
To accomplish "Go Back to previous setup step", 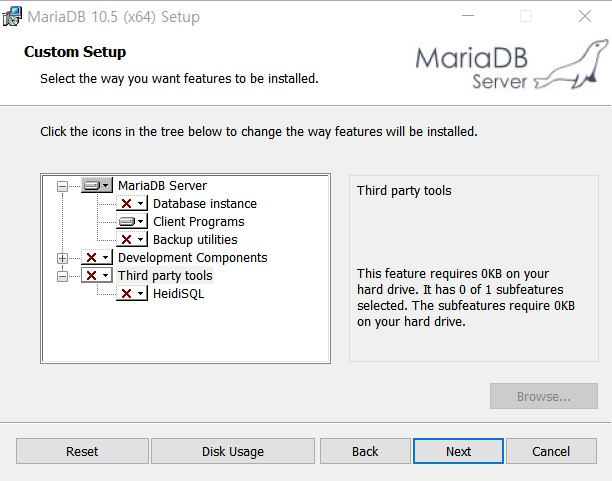I will [365, 451].
